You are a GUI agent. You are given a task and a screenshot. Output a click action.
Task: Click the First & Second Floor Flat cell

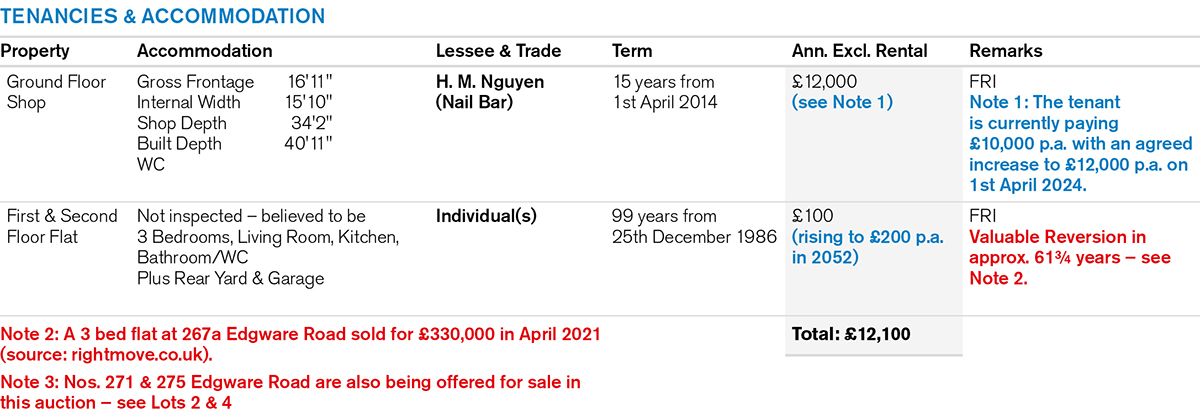tap(62, 226)
